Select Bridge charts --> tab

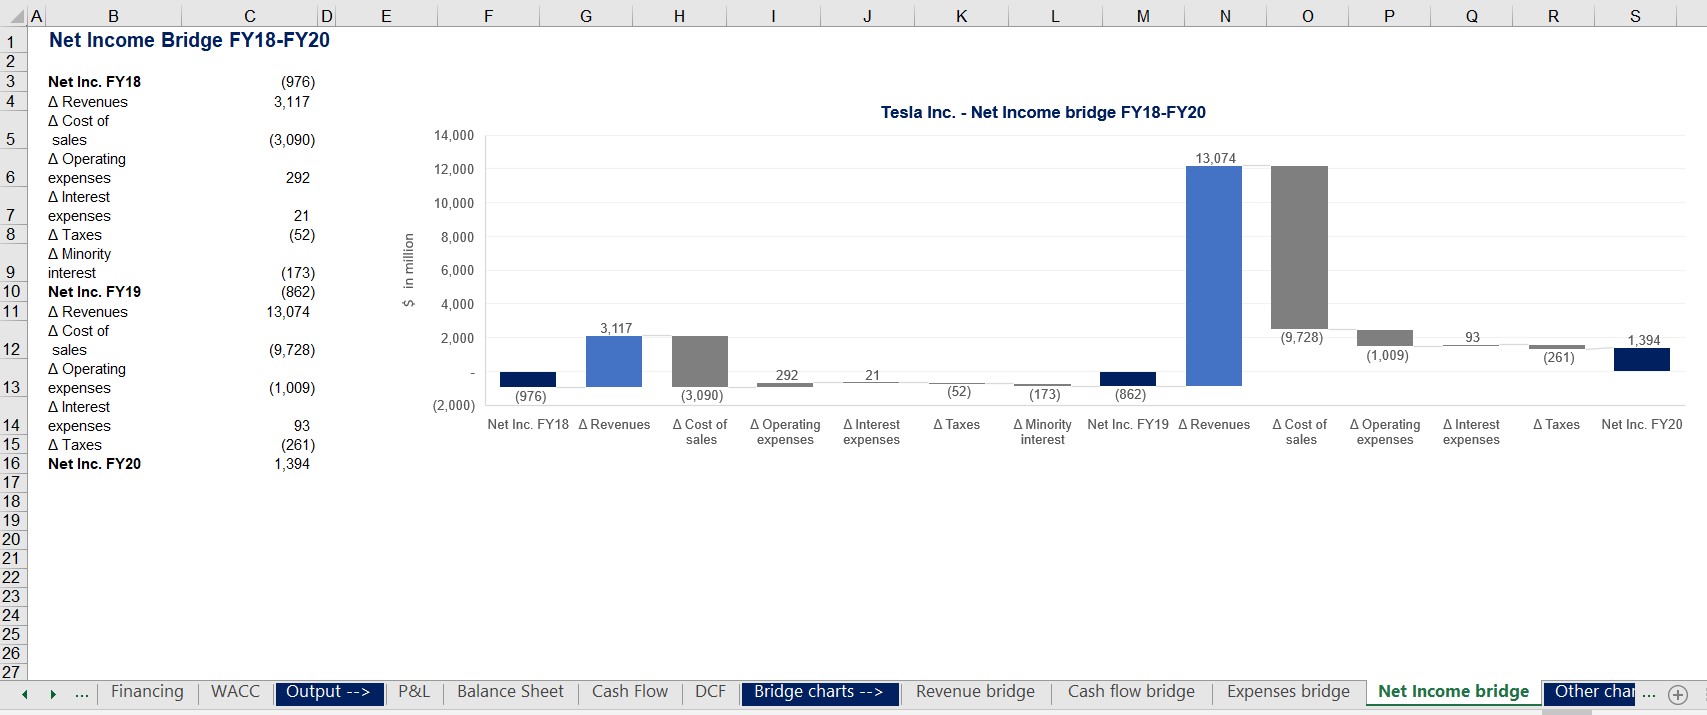(819, 692)
